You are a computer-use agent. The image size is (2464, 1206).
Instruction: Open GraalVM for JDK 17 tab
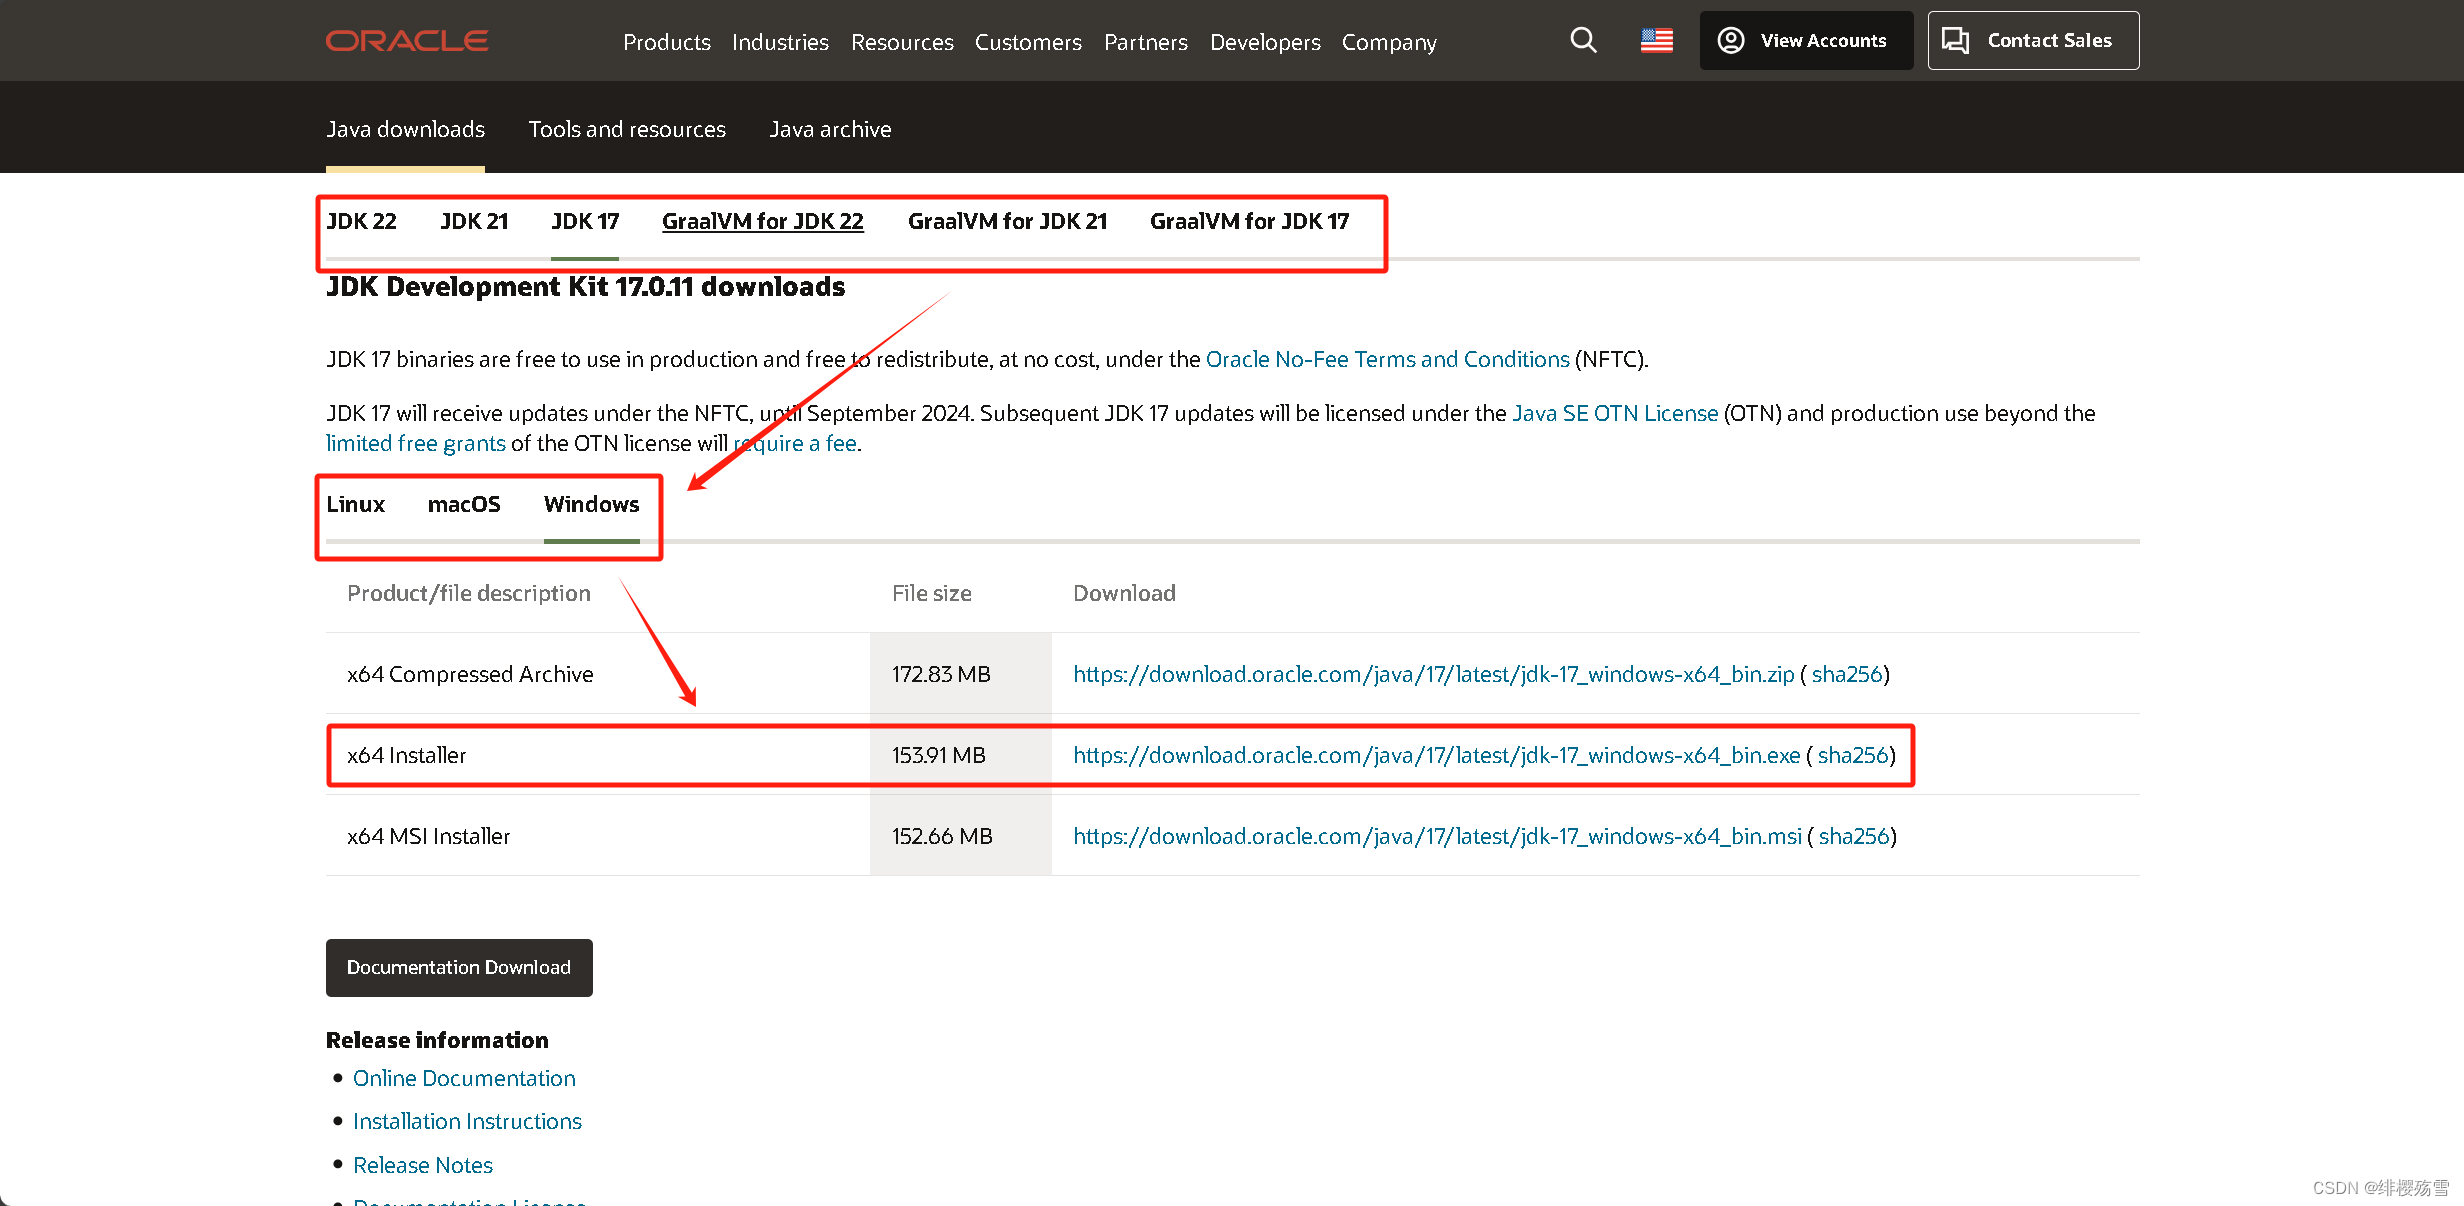coord(1250,221)
